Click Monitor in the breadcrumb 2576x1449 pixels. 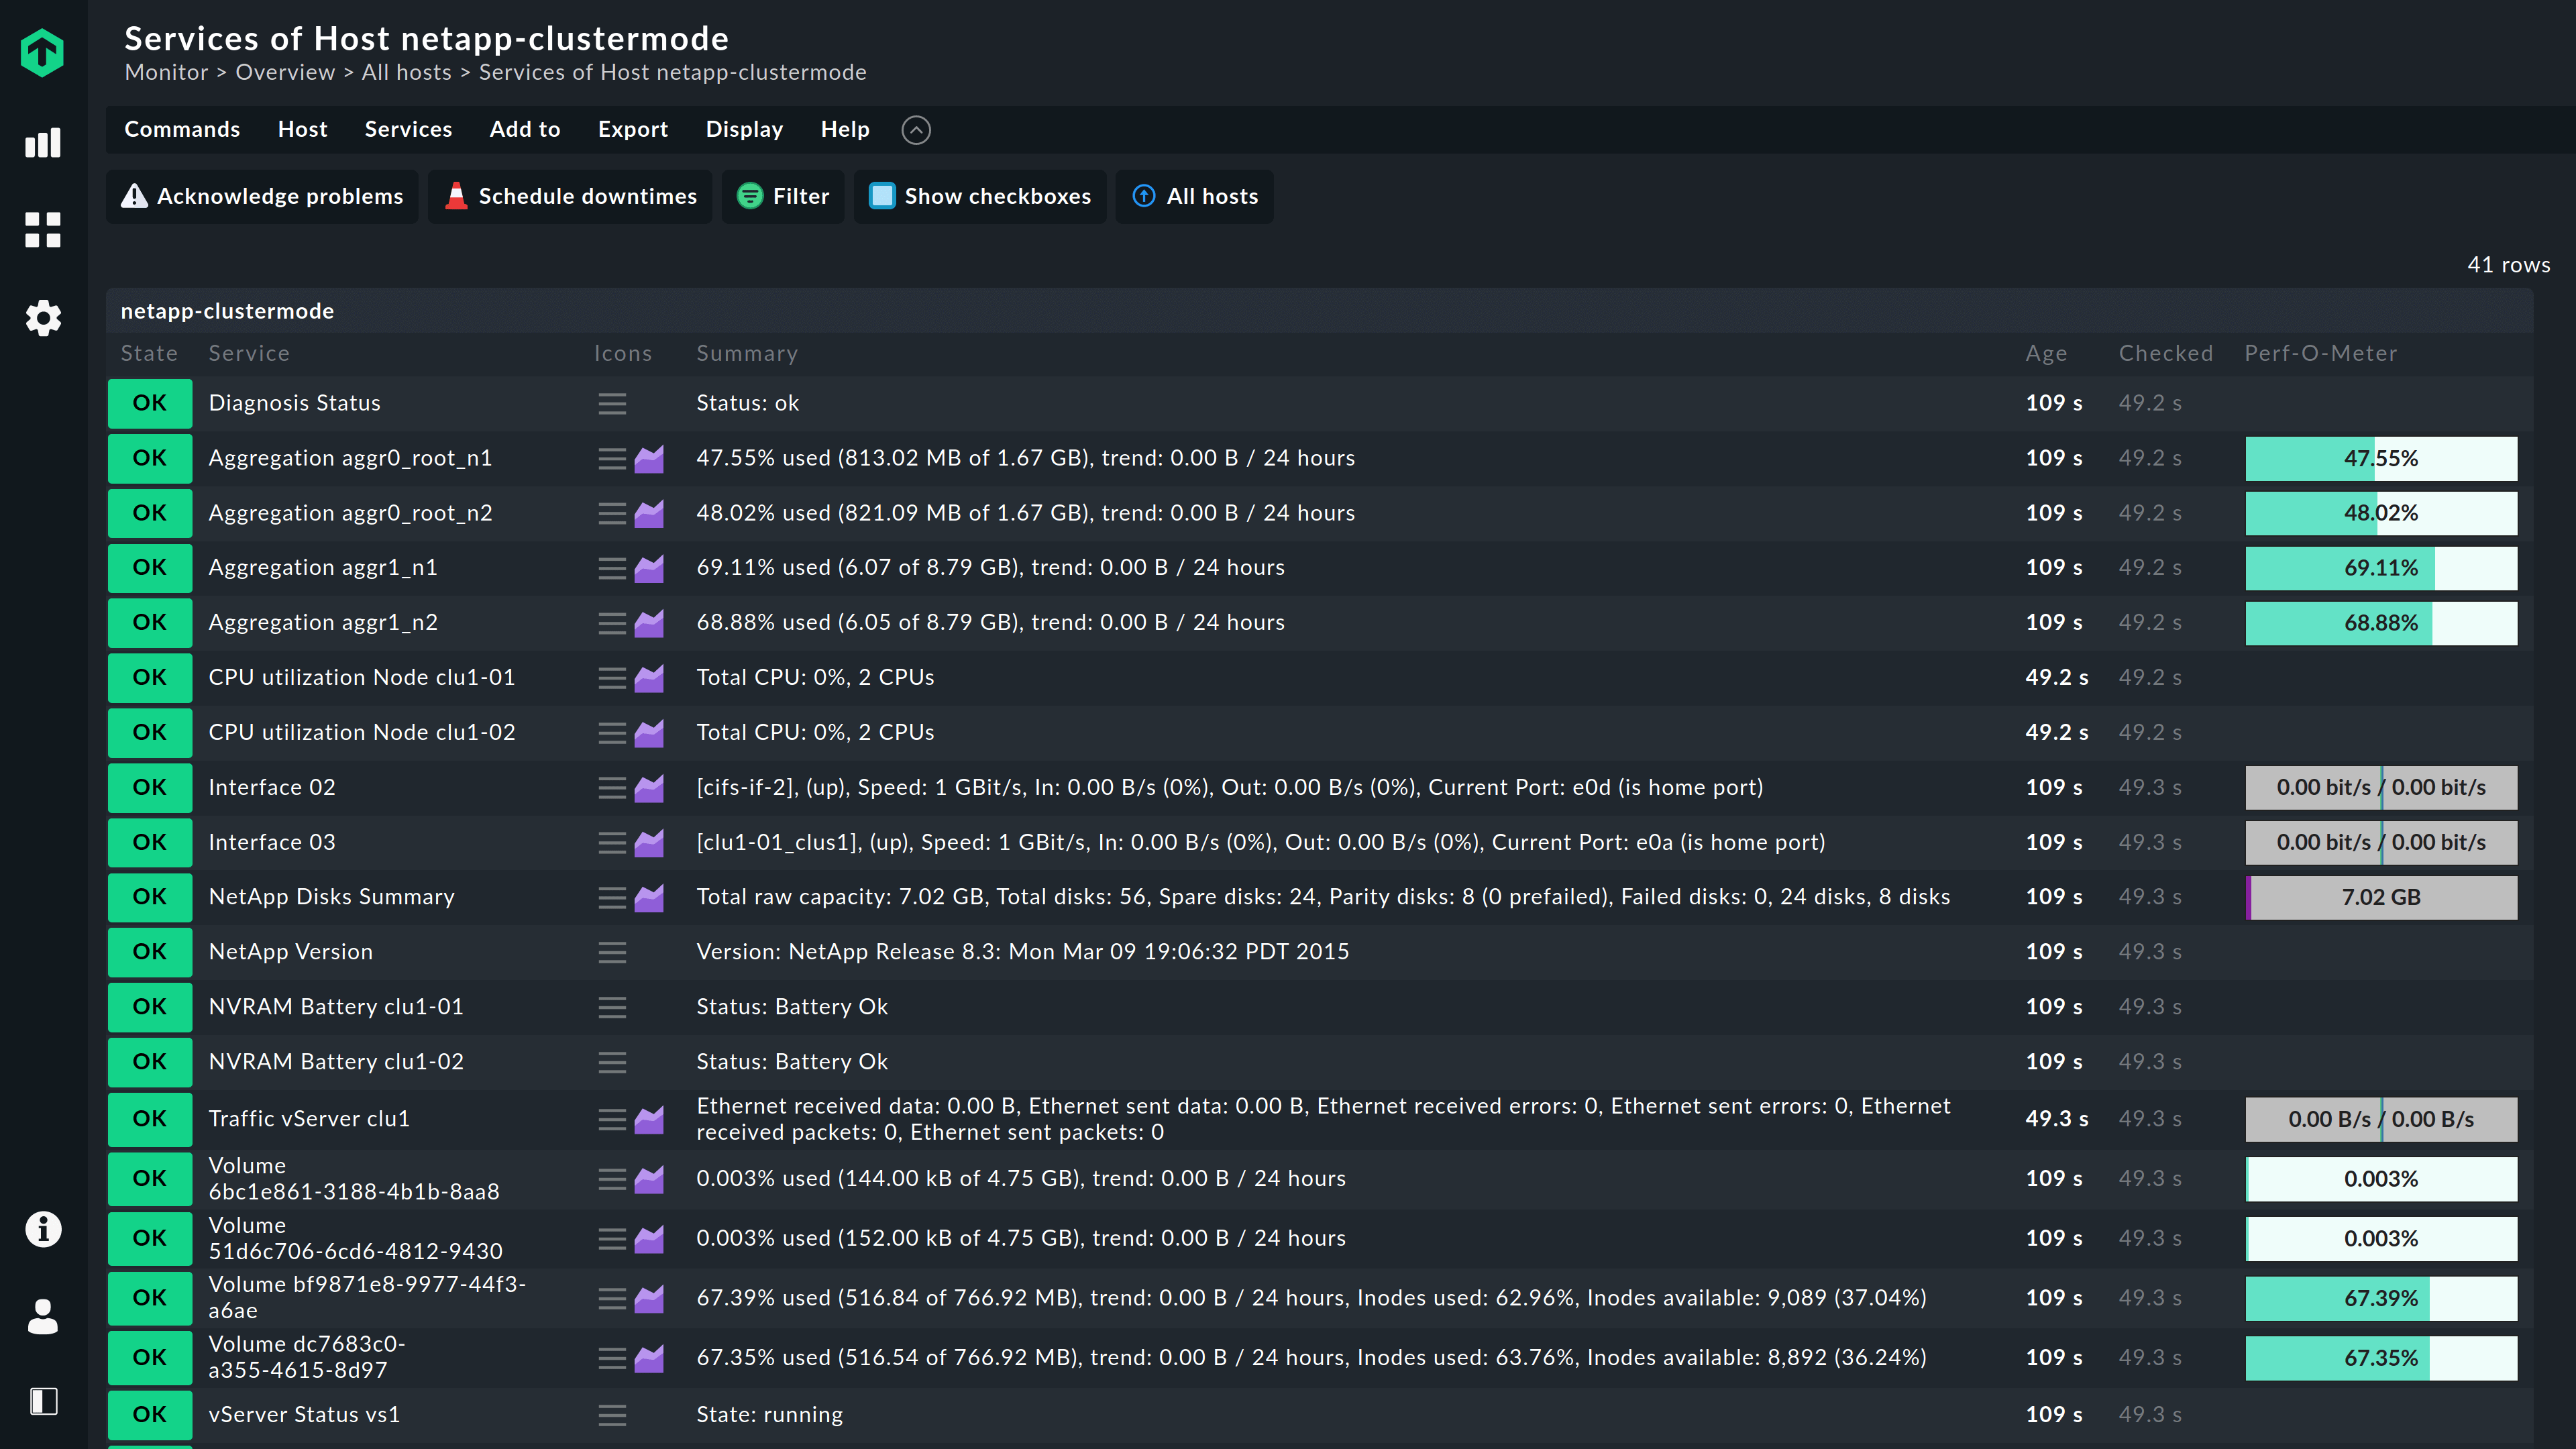pos(166,72)
